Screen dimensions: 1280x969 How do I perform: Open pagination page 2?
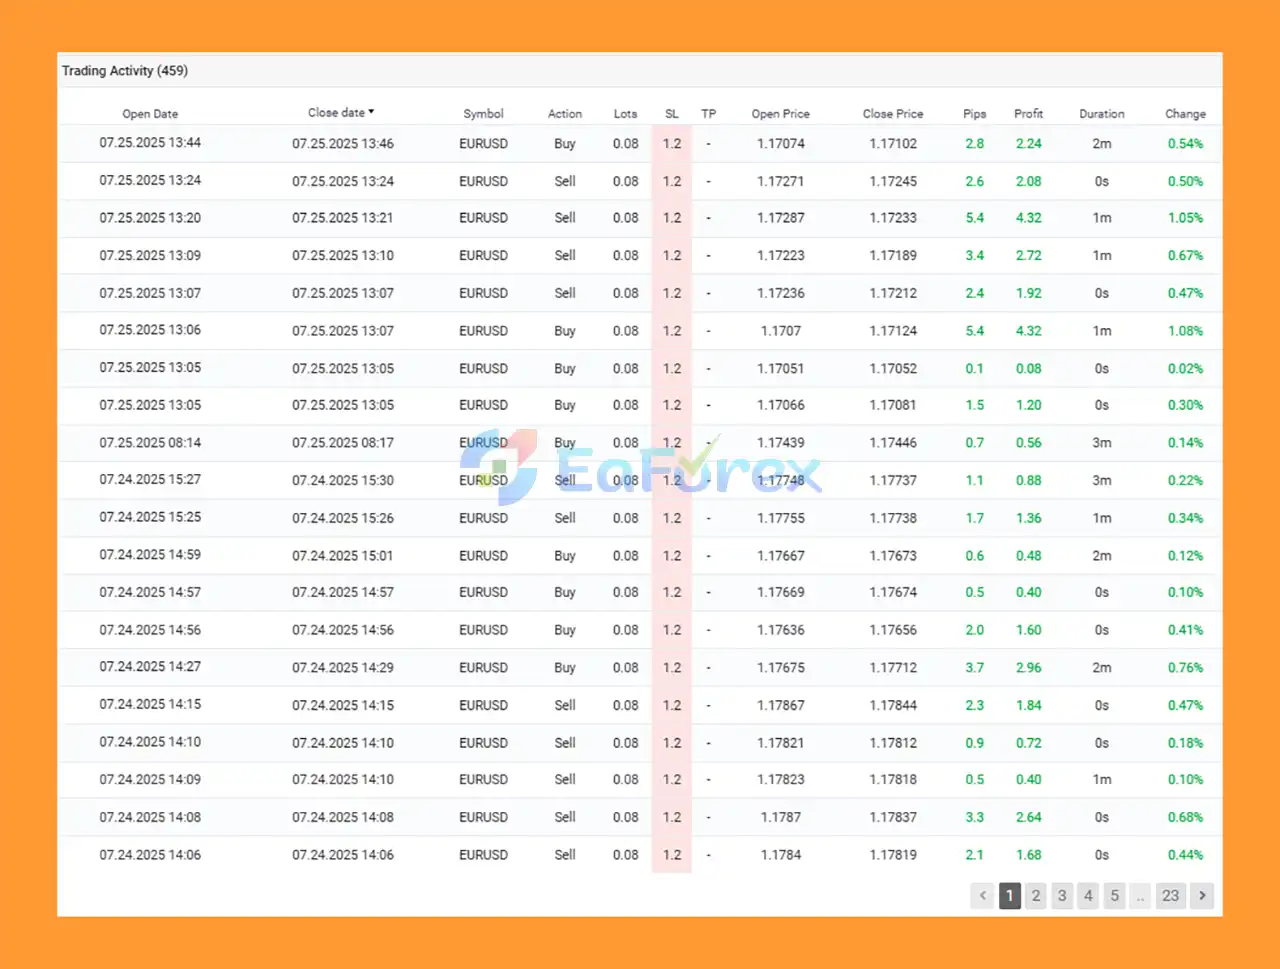coord(1036,896)
